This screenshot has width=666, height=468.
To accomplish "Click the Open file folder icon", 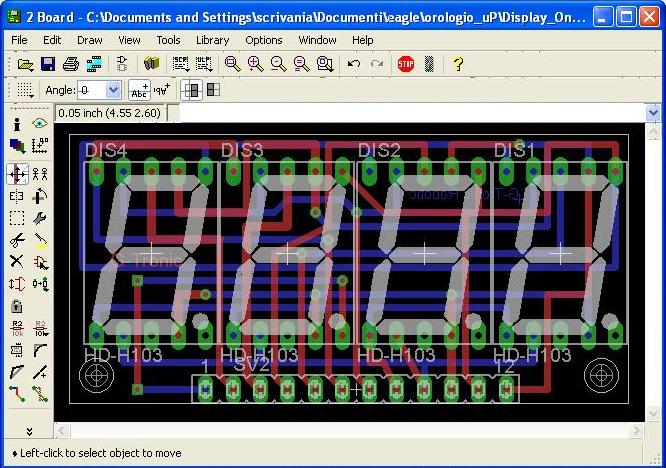I will click(25, 64).
